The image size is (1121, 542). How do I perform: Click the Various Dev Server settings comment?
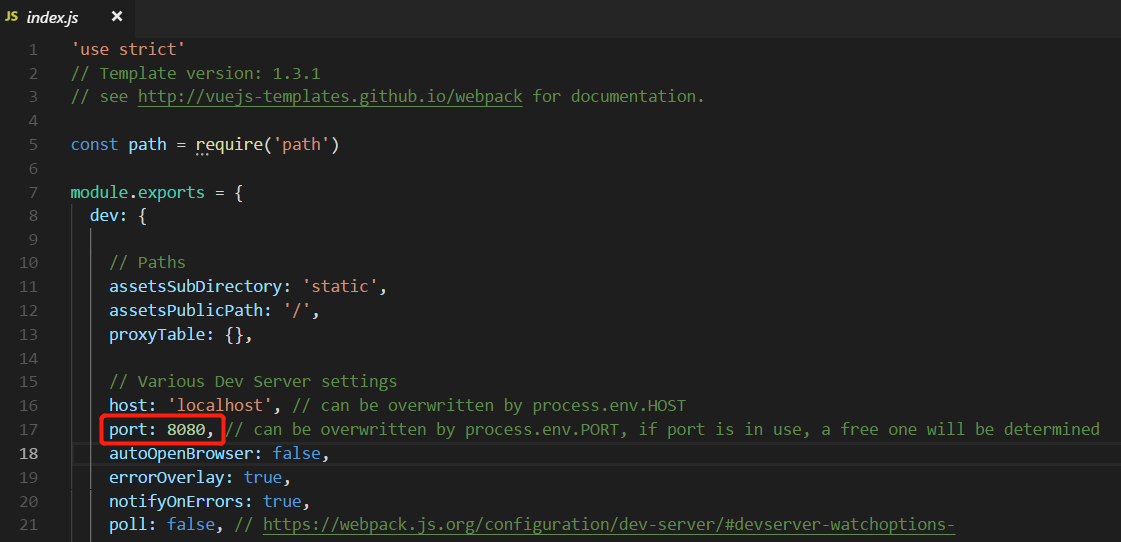coord(253,381)
